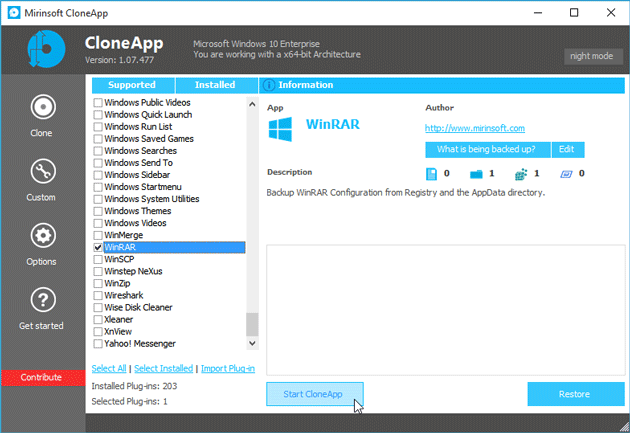Screen dimensions: 630x433
Task: Click the Installed Plug-ins: 203 text
Action: pyautogui.click(x=134, y=386)
